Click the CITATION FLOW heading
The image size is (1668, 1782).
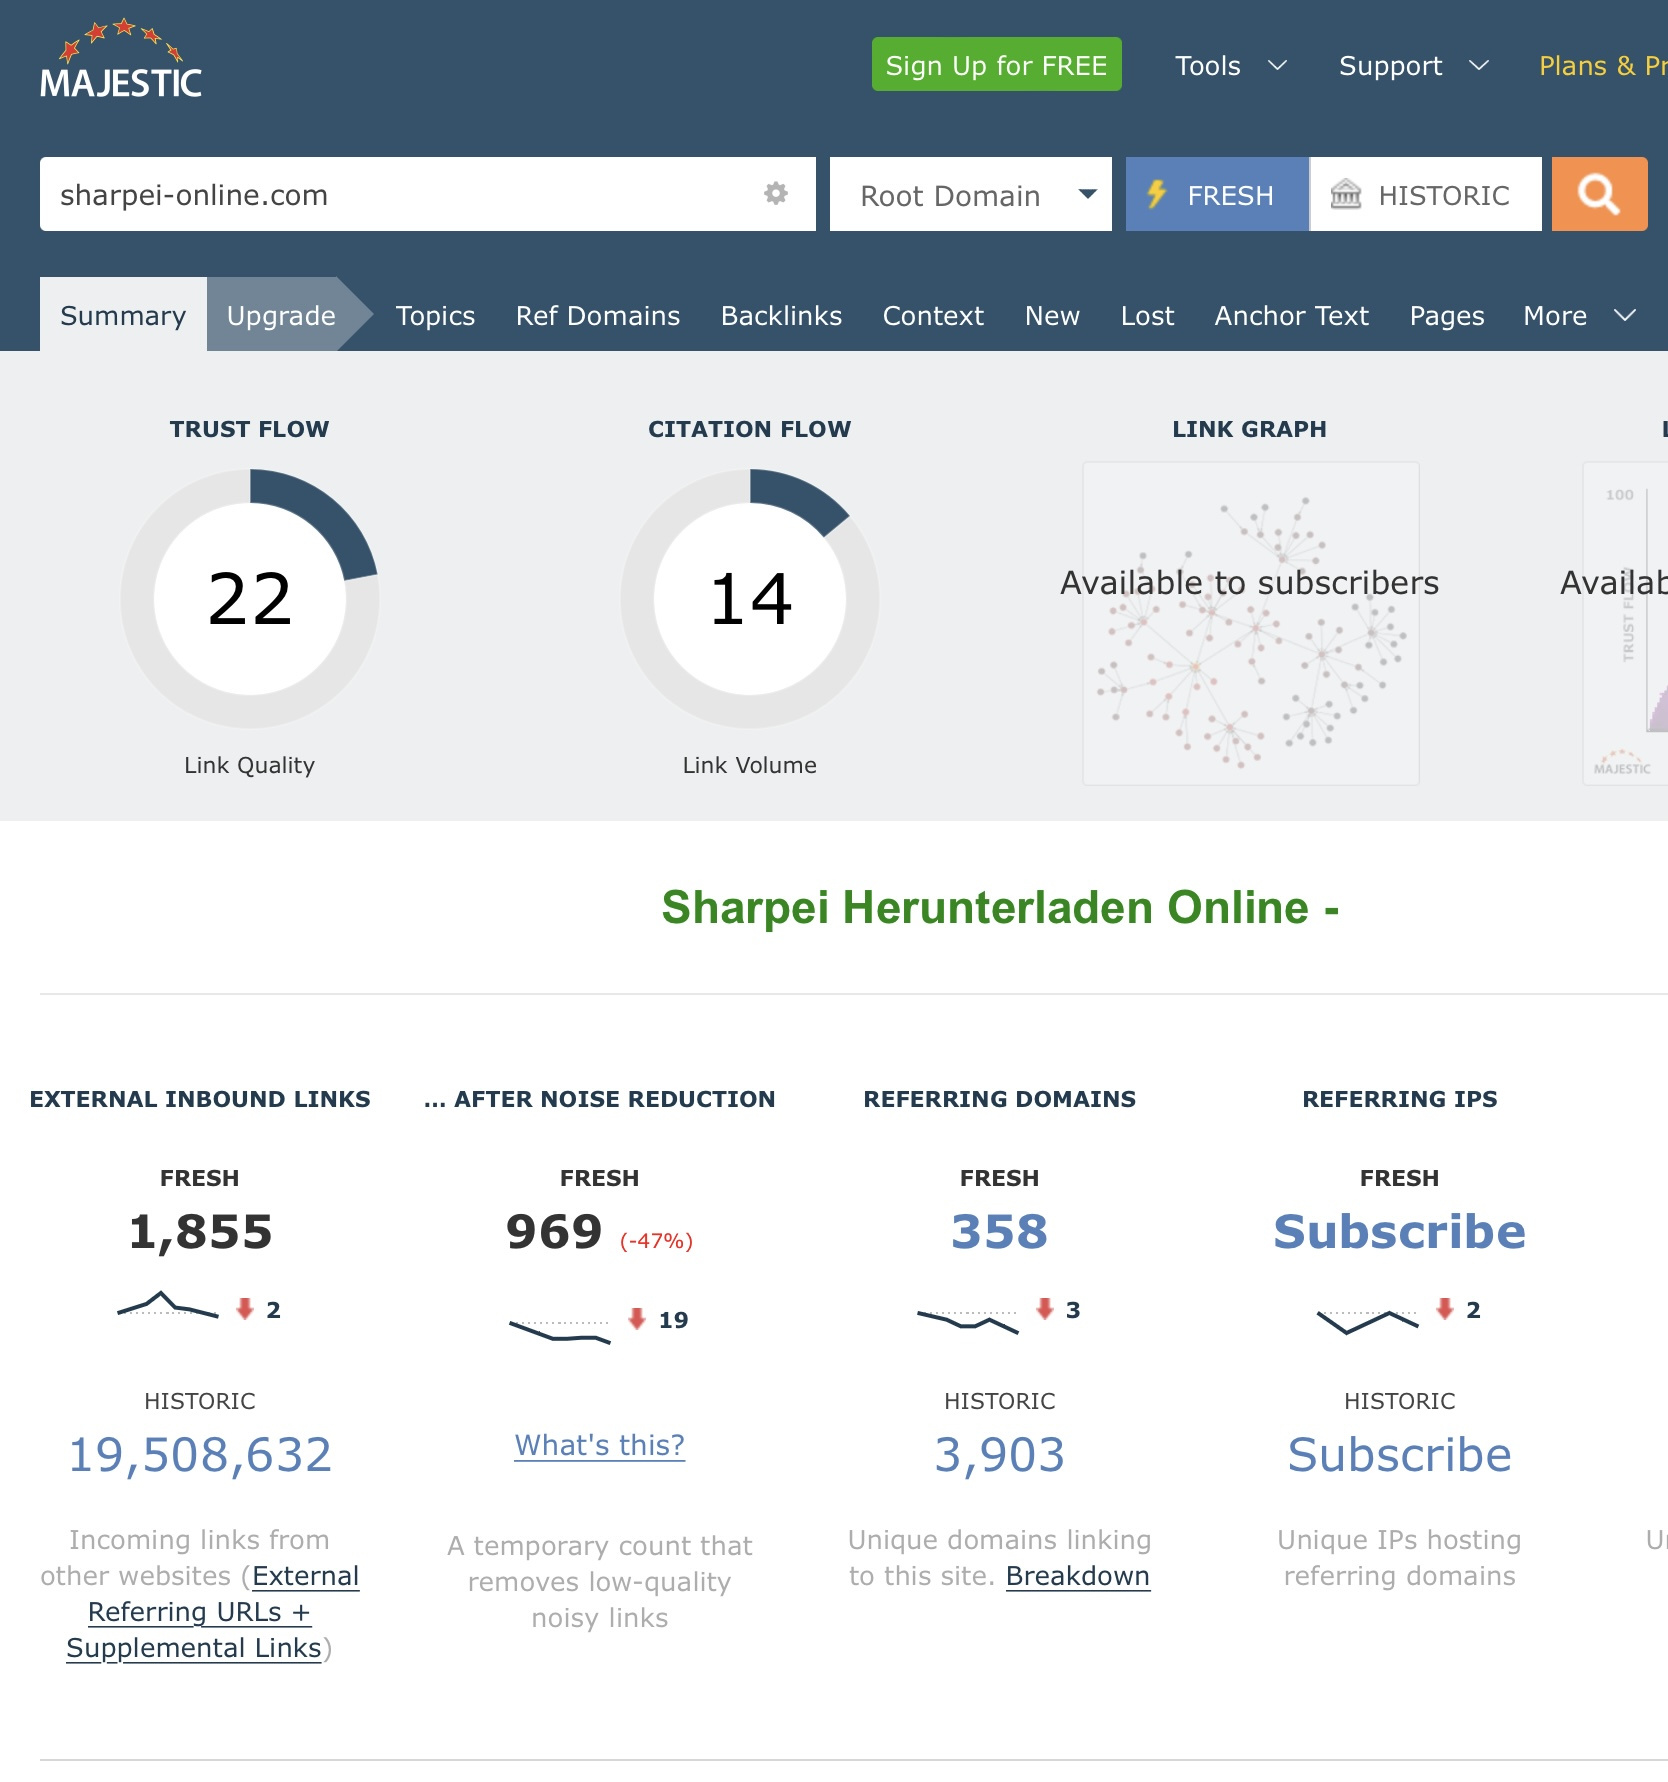pos(750,429)
